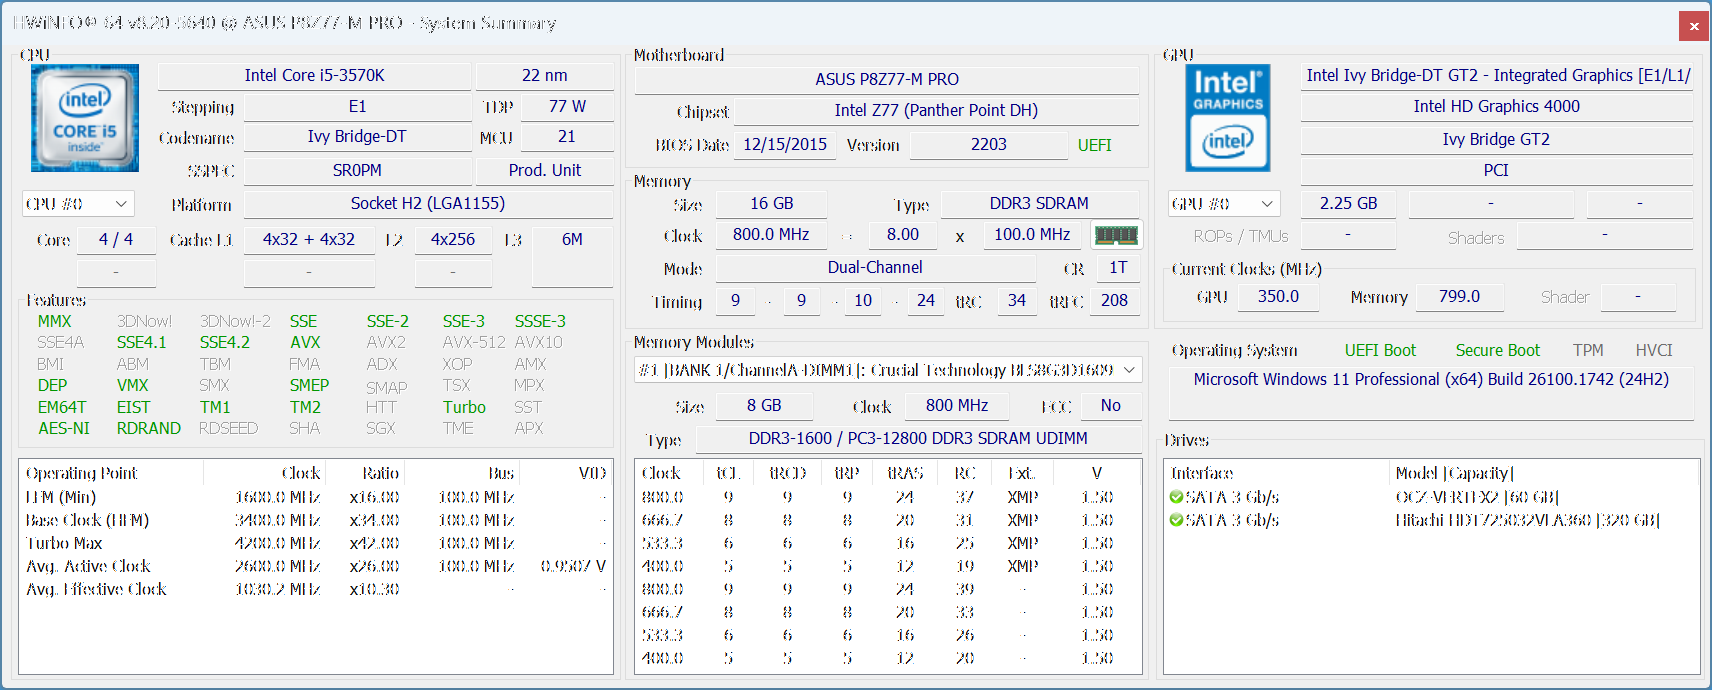Click the 0.9507 V VID value
The width and height of the screenshot is (1712, 690).
click(x=573, y=566)
